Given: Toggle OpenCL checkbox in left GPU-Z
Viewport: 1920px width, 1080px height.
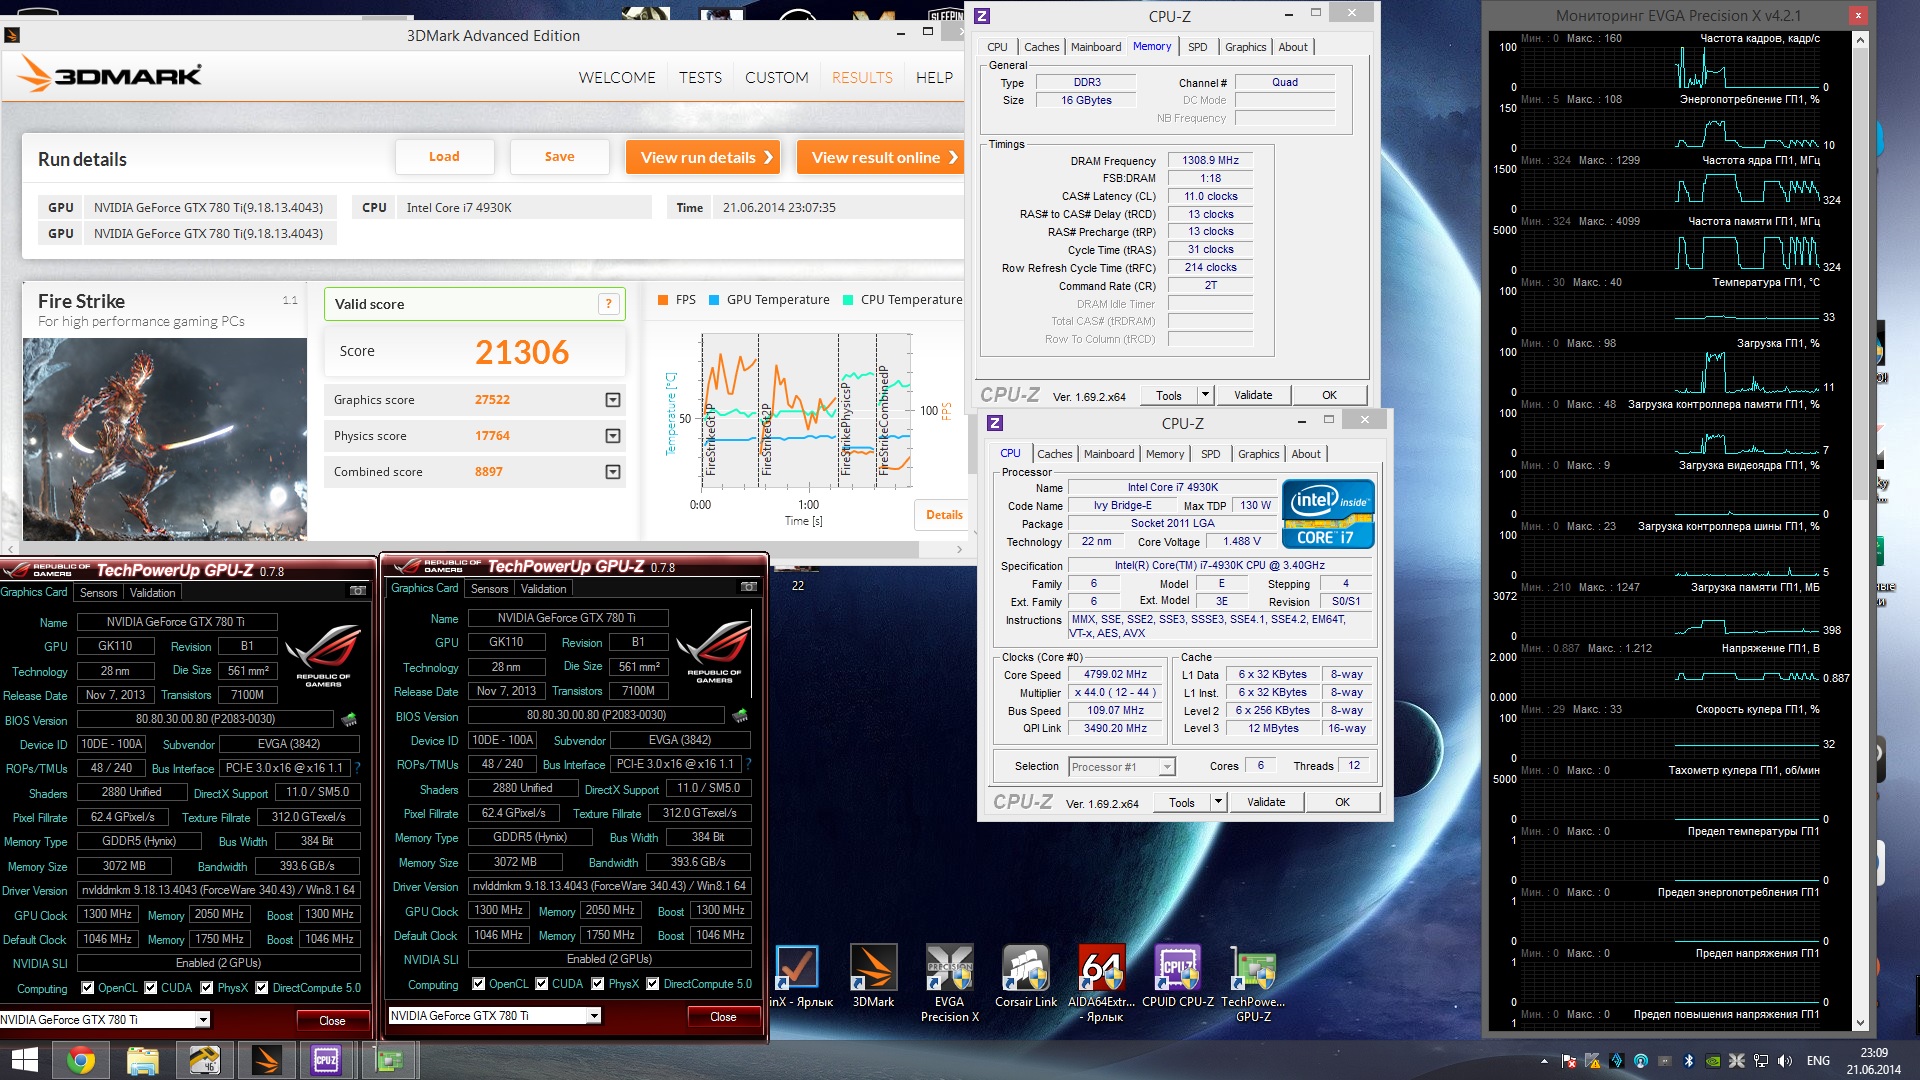Looking at the screenshot, I should click(88, 988).
